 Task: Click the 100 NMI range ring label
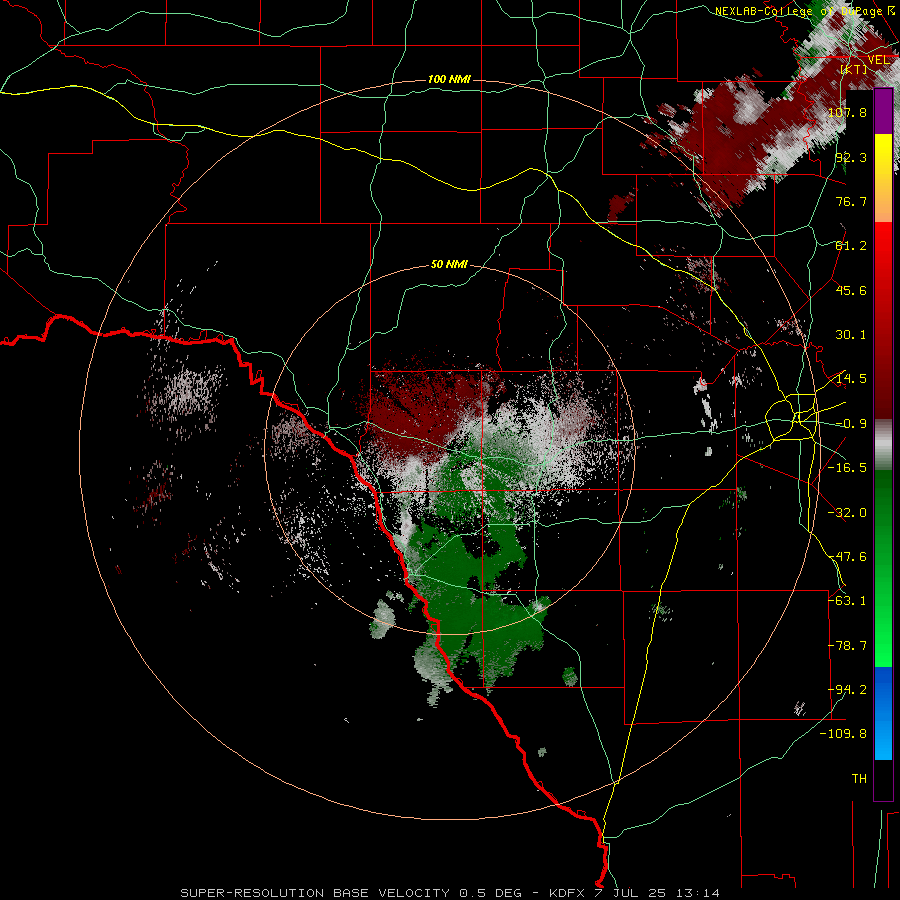(x=449, y=79)
